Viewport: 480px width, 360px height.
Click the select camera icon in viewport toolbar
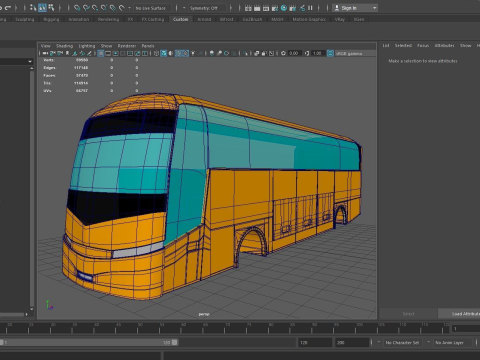(x=45, y=53)
